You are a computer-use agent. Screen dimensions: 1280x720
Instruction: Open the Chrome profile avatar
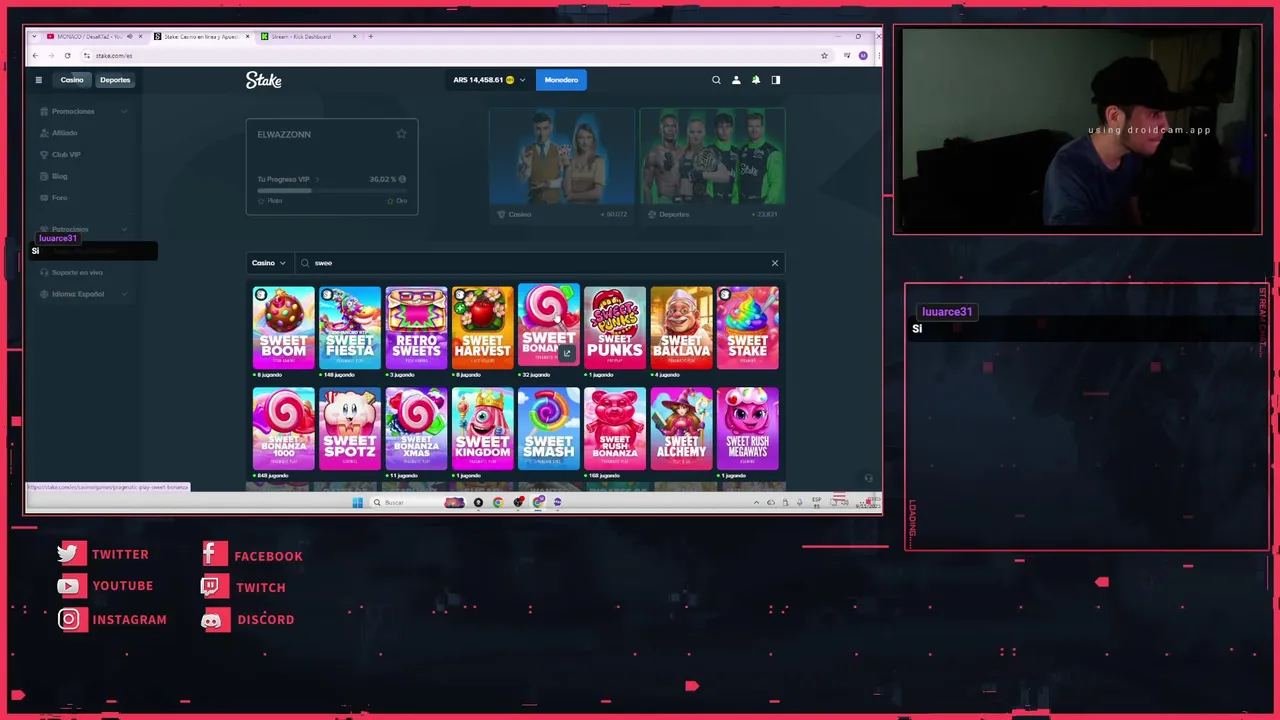863,56
